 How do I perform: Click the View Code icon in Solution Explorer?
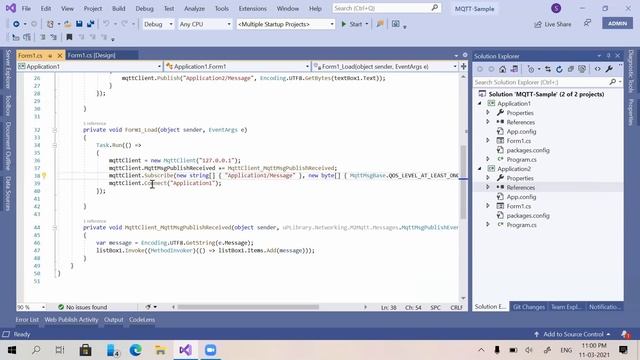[598, 69]
